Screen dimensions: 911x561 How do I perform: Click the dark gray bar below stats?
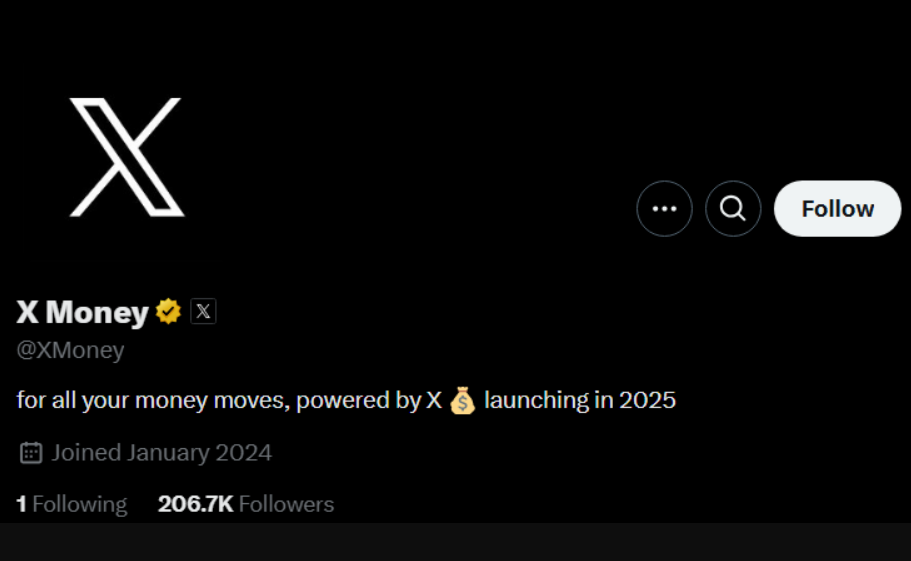456,542
